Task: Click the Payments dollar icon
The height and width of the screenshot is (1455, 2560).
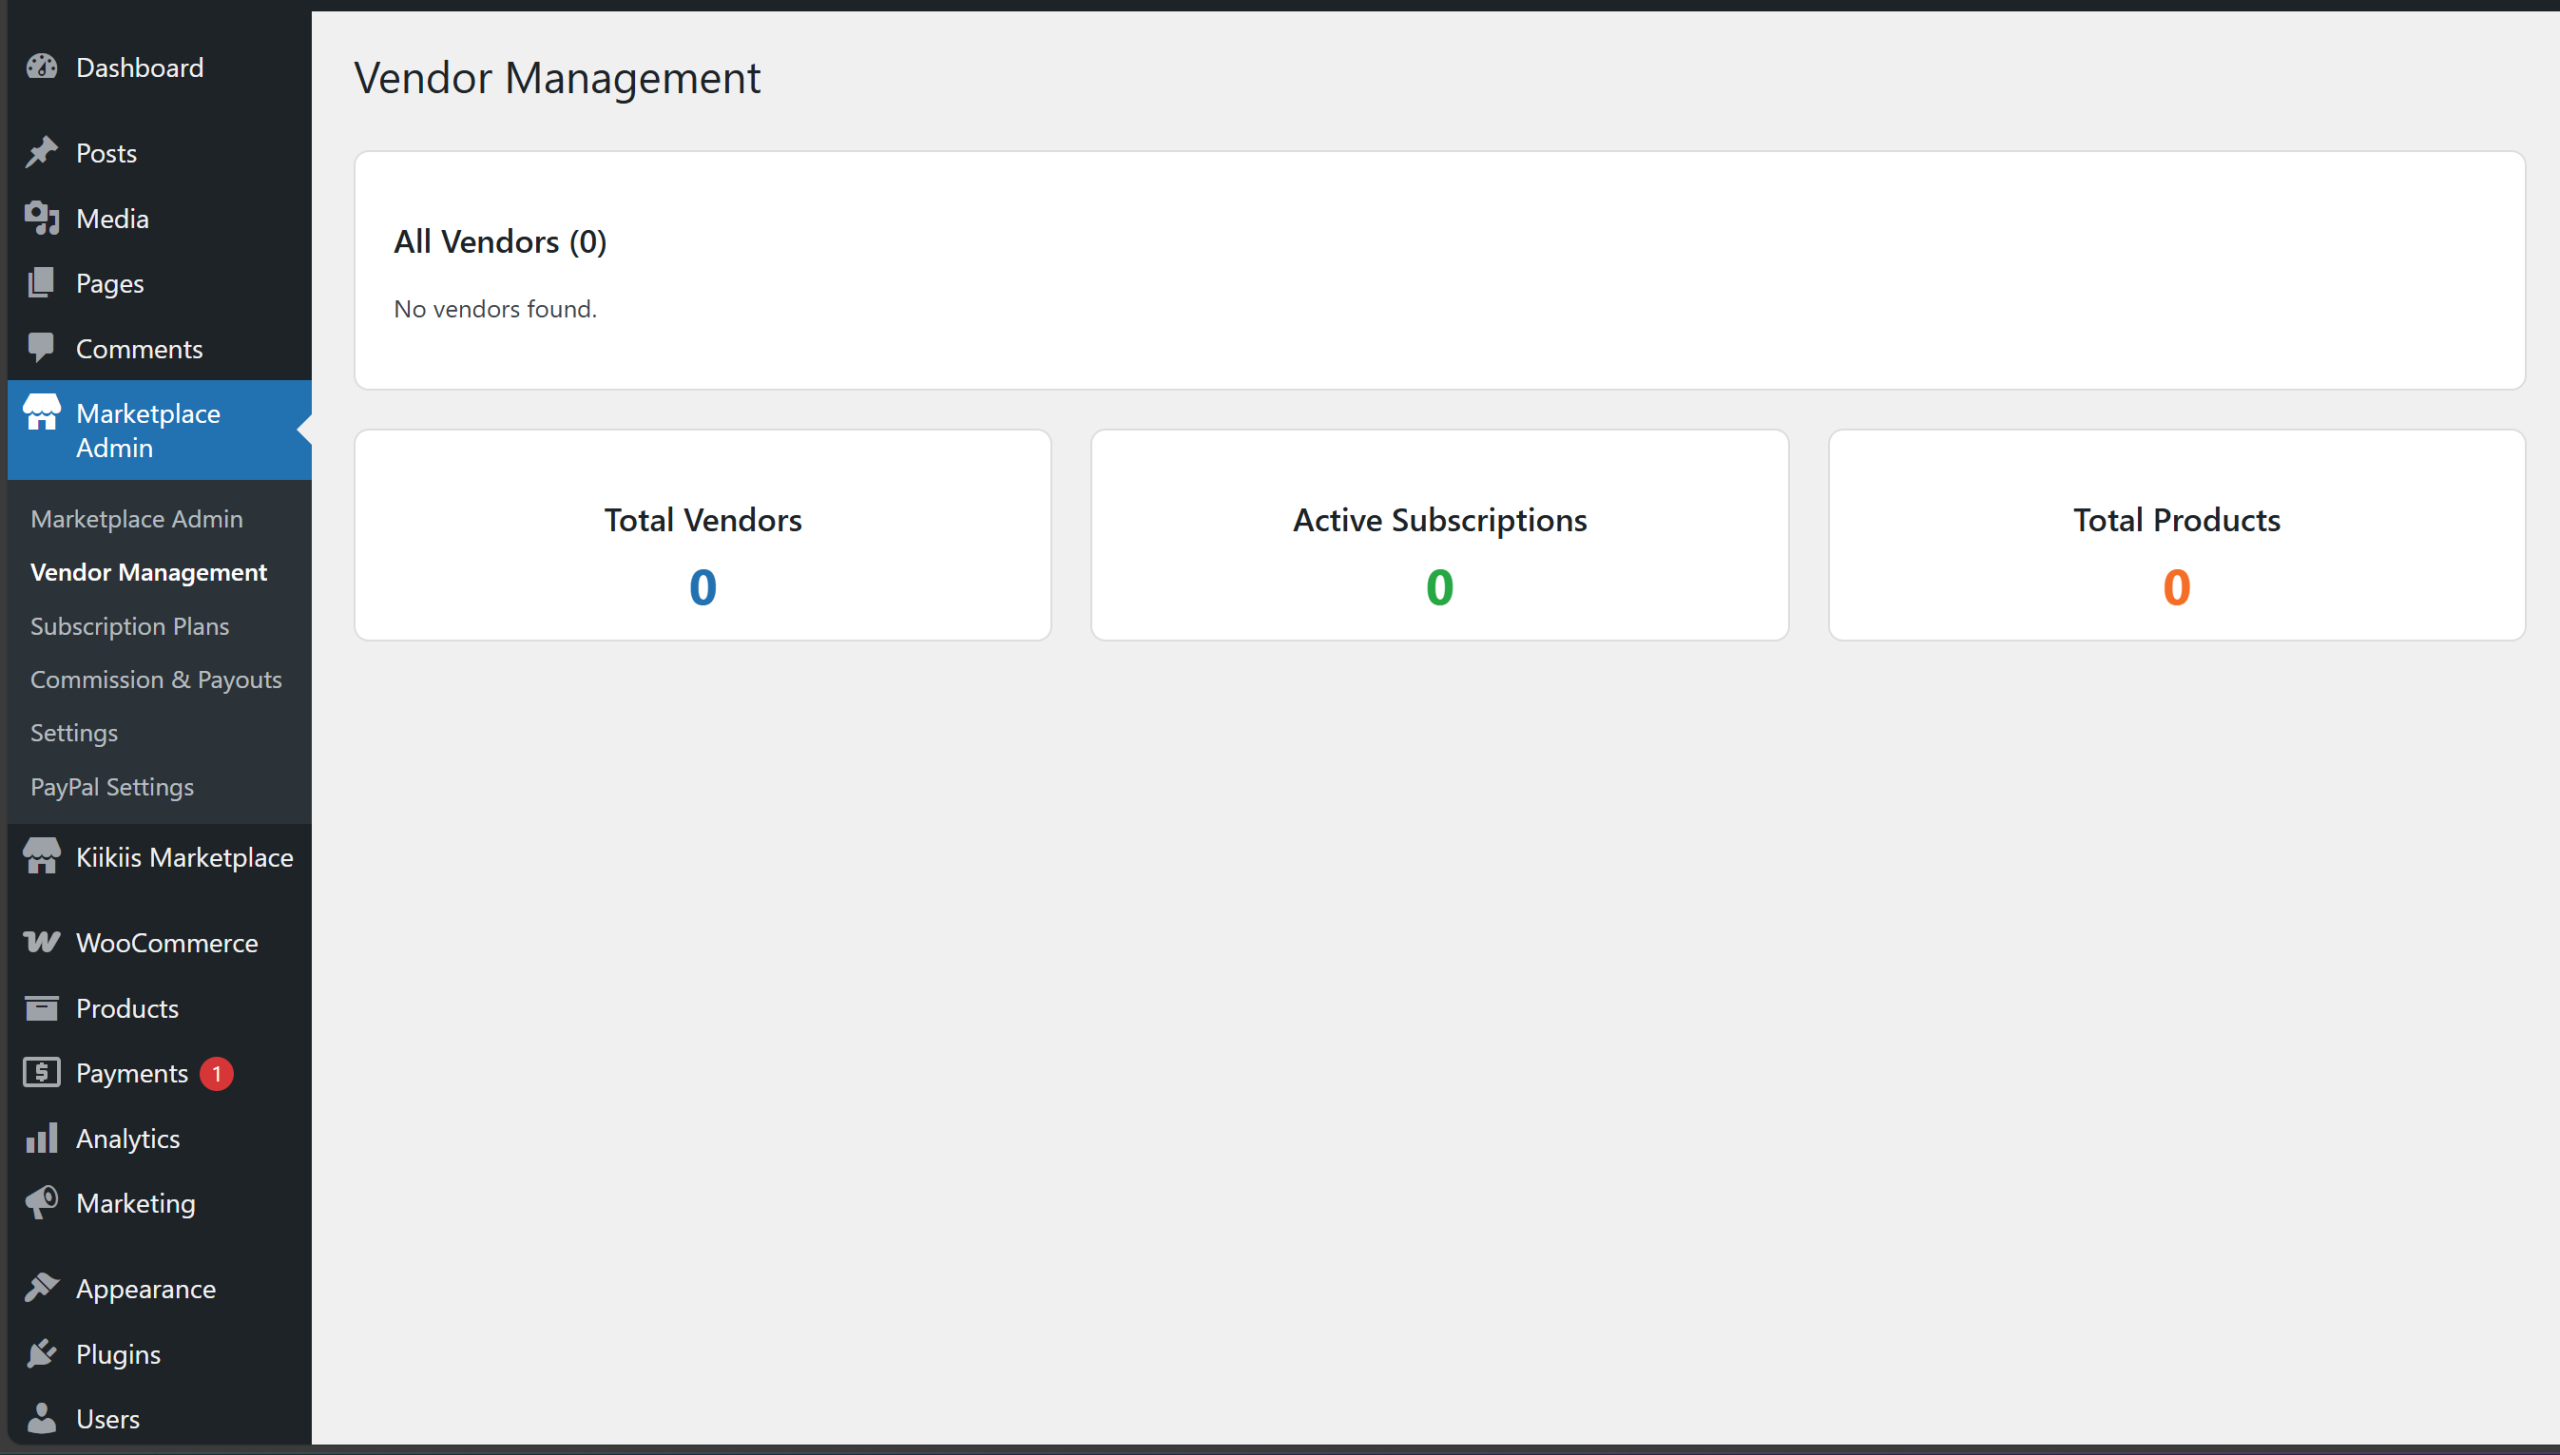Action: (x=42, y=1072)
